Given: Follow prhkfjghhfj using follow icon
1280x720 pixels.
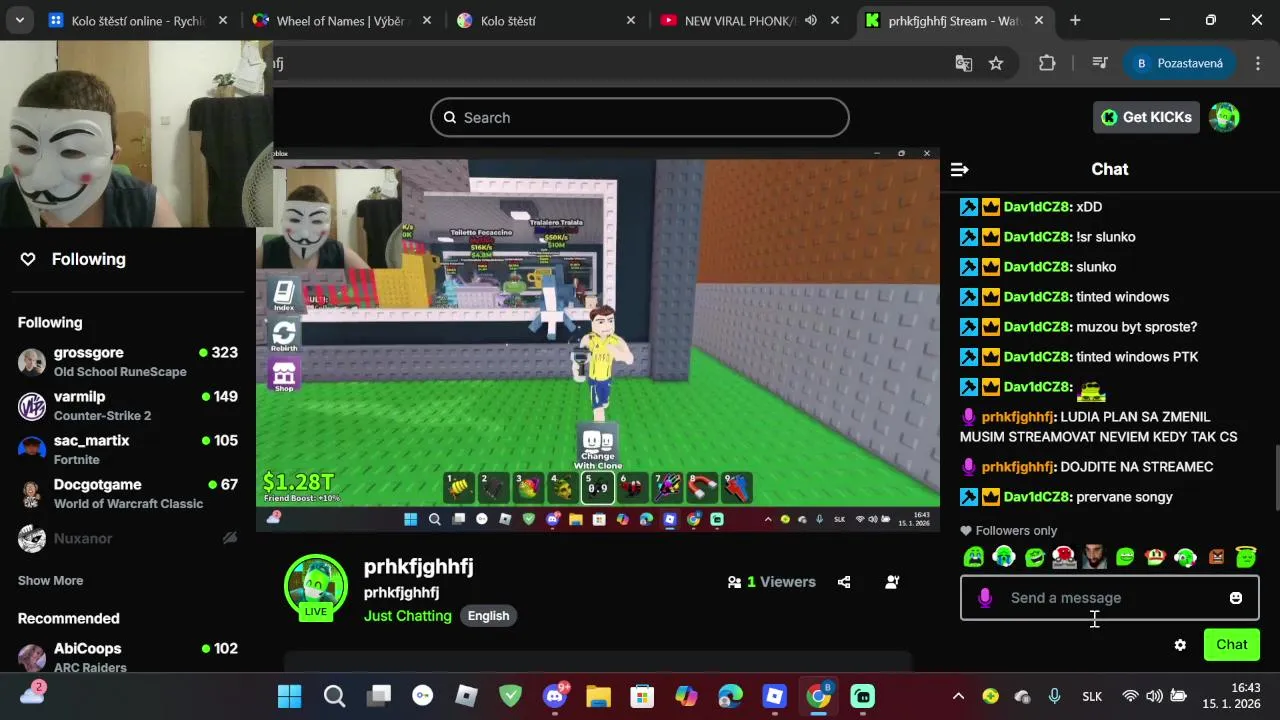Looking at the screenshot, I should (x=892, y=582).
